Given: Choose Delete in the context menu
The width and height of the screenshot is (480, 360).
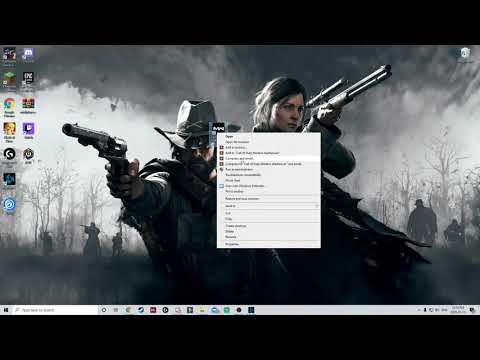Looking at the screenshot, I should click(269, 231).
